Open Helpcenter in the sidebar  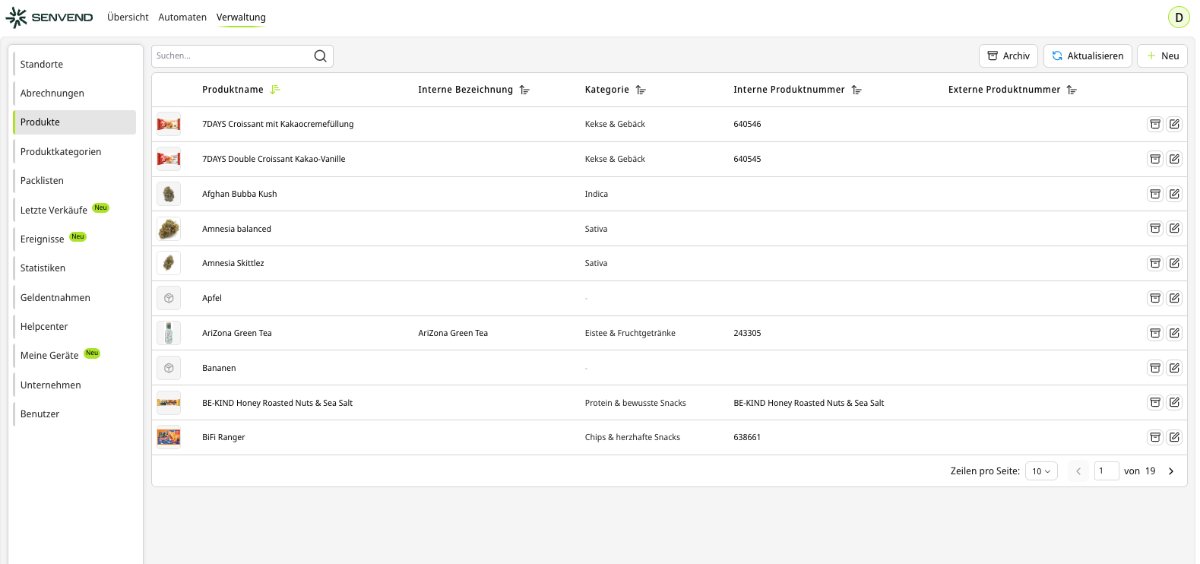tap(74, 326)
